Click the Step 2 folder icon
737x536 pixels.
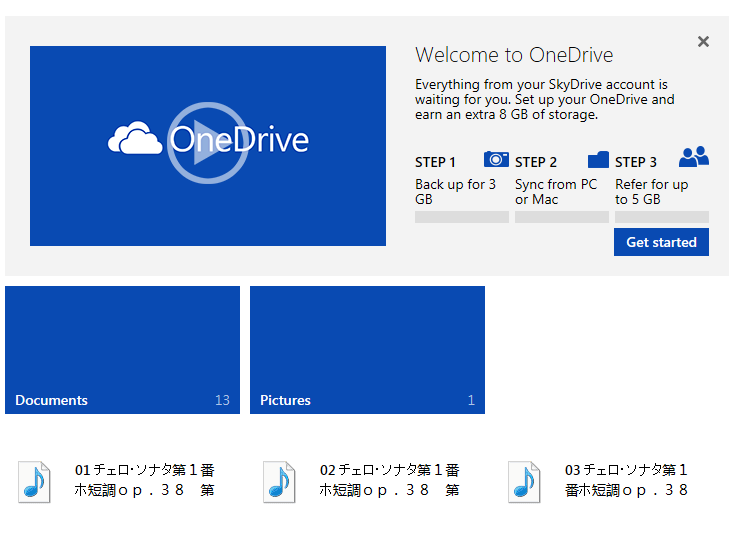[x=598, y=159]
